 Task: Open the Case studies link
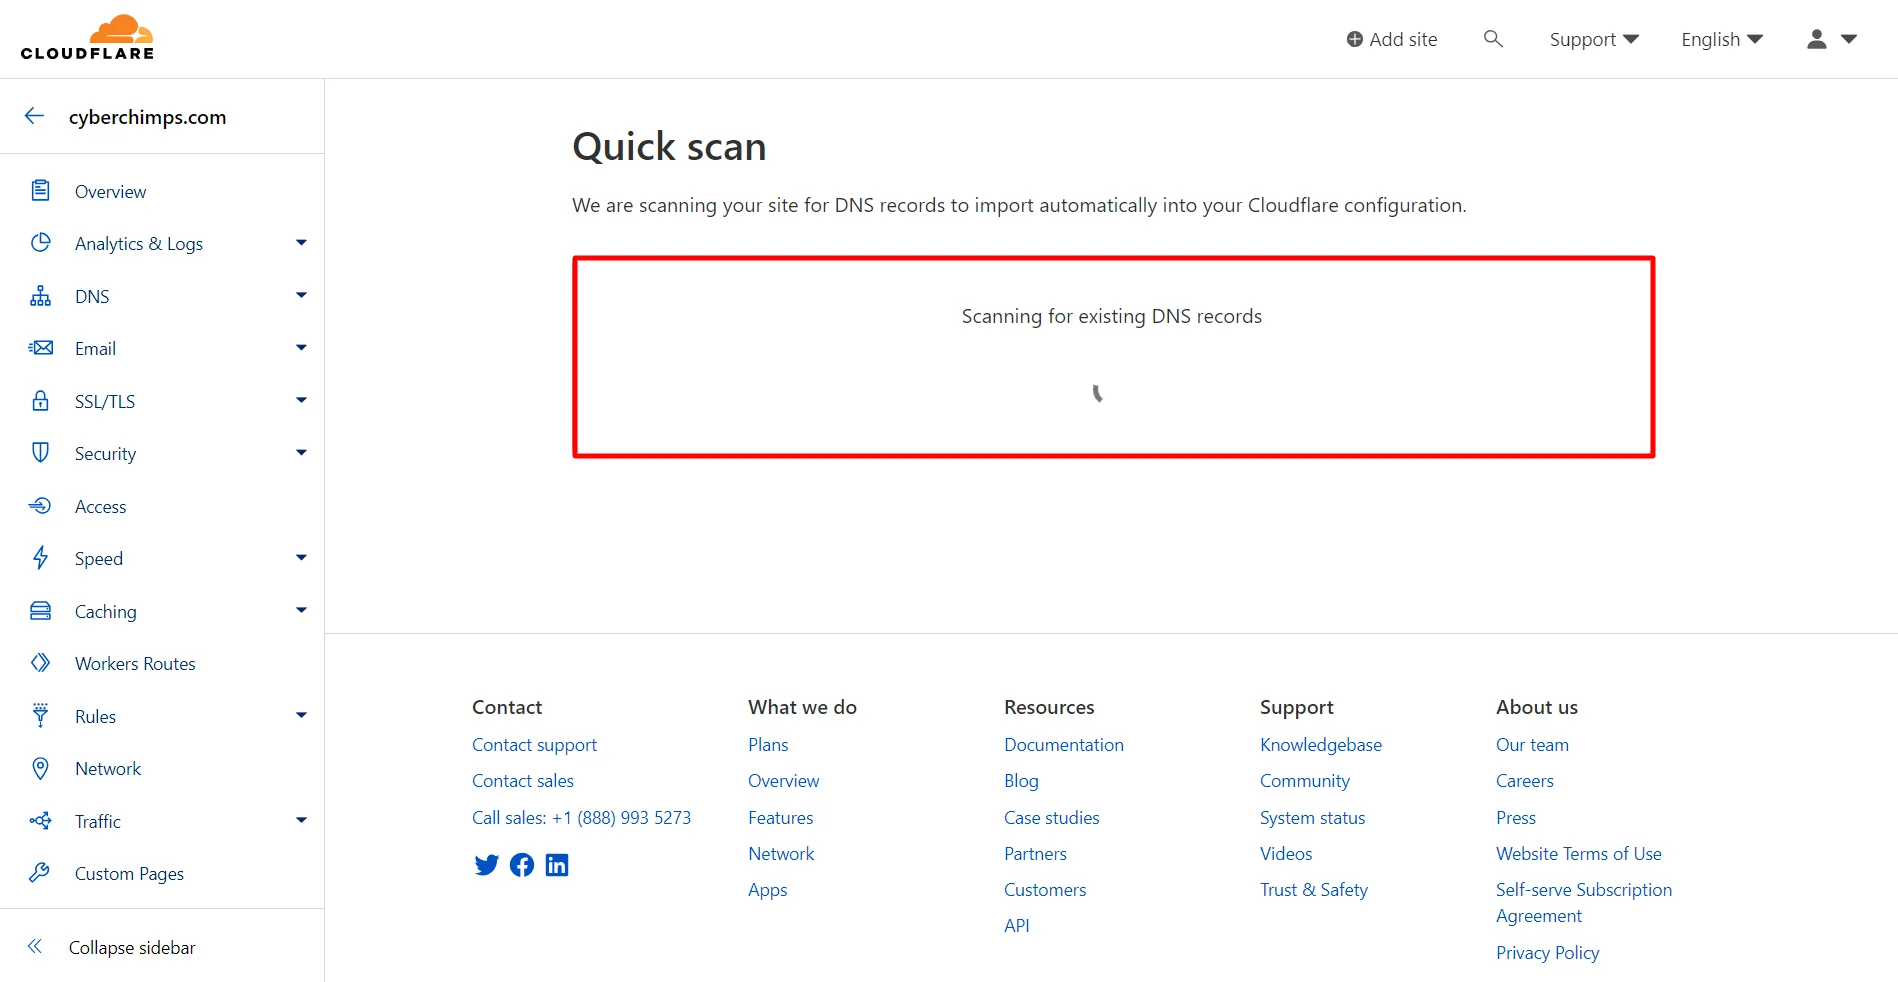1051,818
